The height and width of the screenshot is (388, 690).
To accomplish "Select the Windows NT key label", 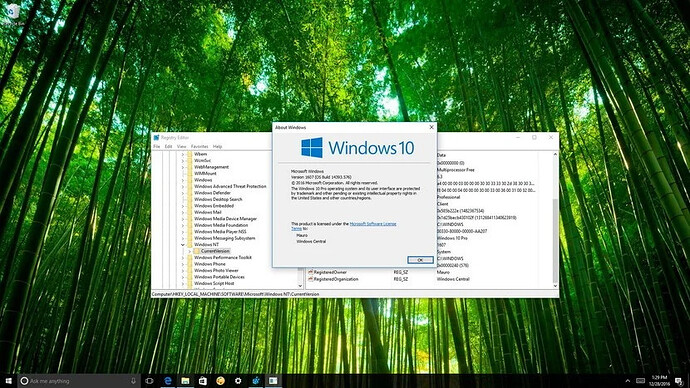I will [206, 245].
